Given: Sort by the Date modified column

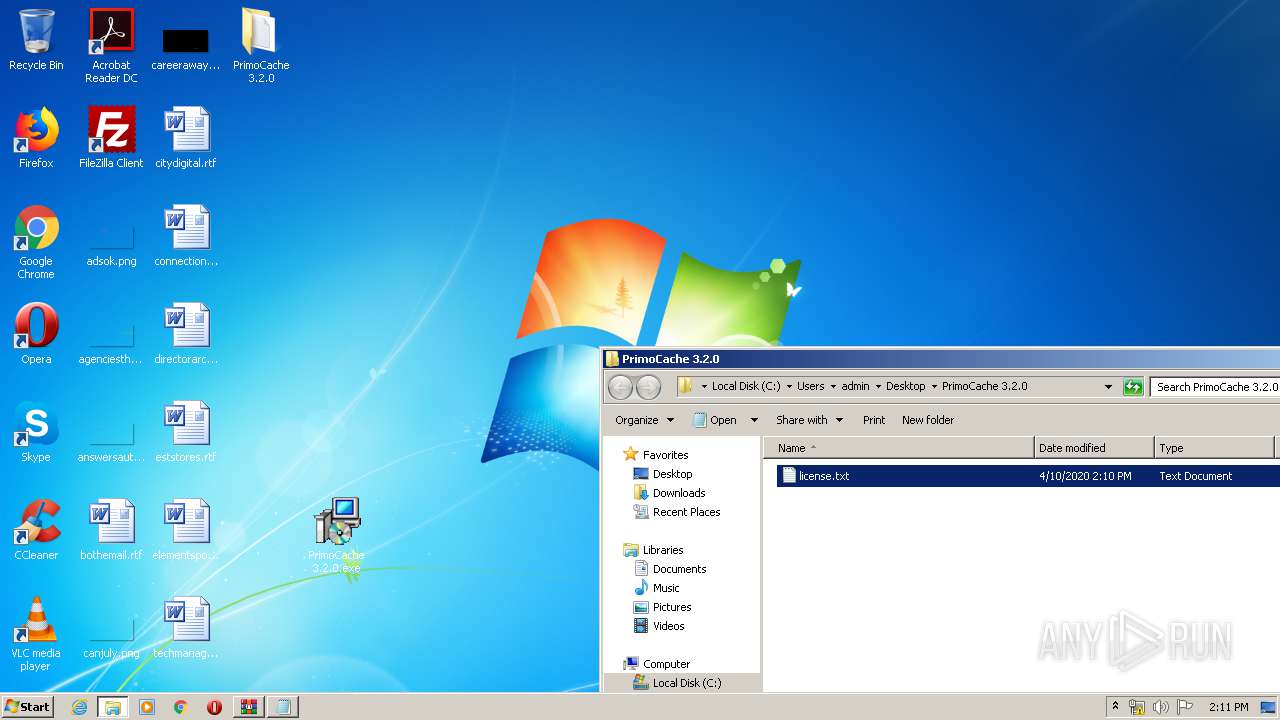Looking at the screenshot, I should click(x=1094, y=448).
